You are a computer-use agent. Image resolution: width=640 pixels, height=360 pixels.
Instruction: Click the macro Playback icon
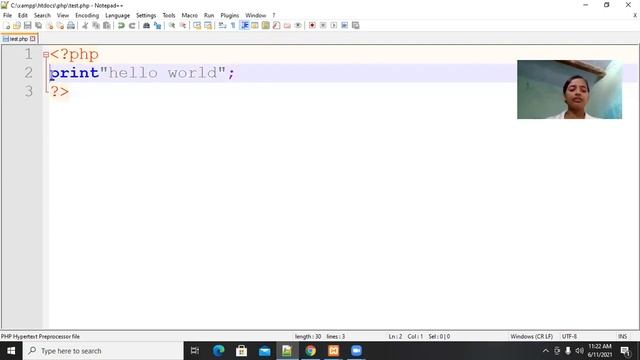click(333, 25)
